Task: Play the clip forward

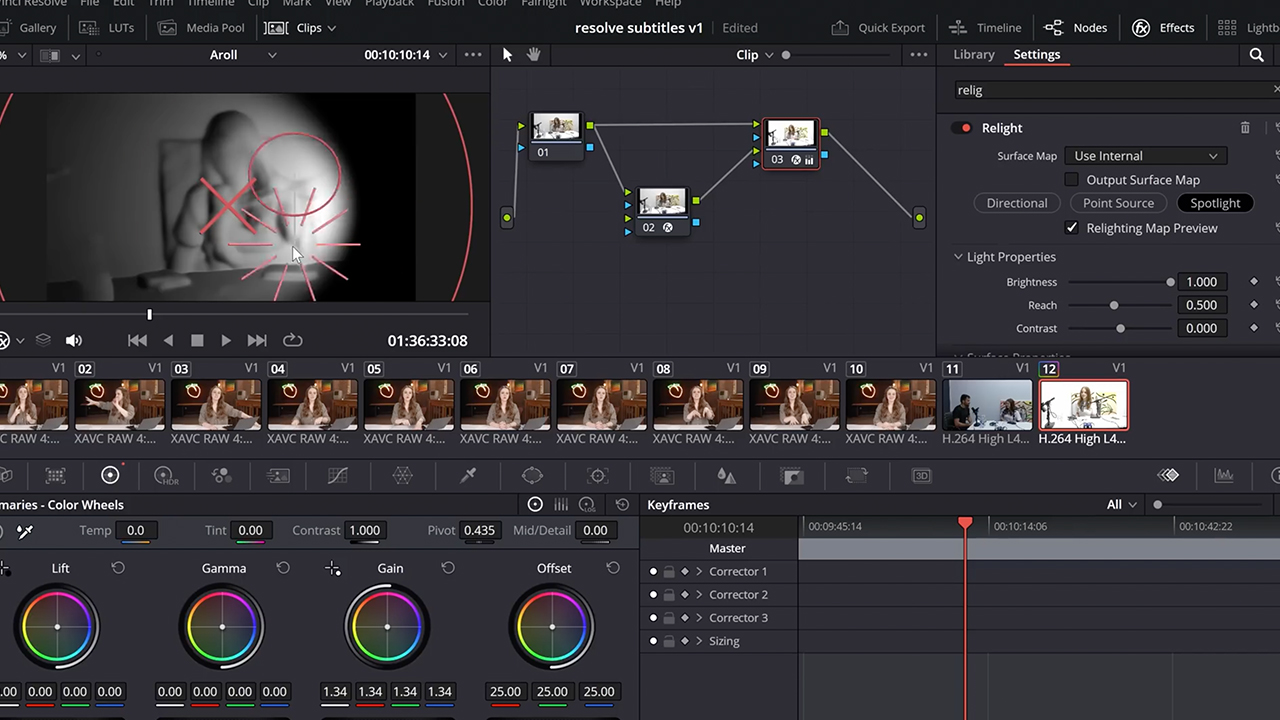Action: click(x=226, y=340)
